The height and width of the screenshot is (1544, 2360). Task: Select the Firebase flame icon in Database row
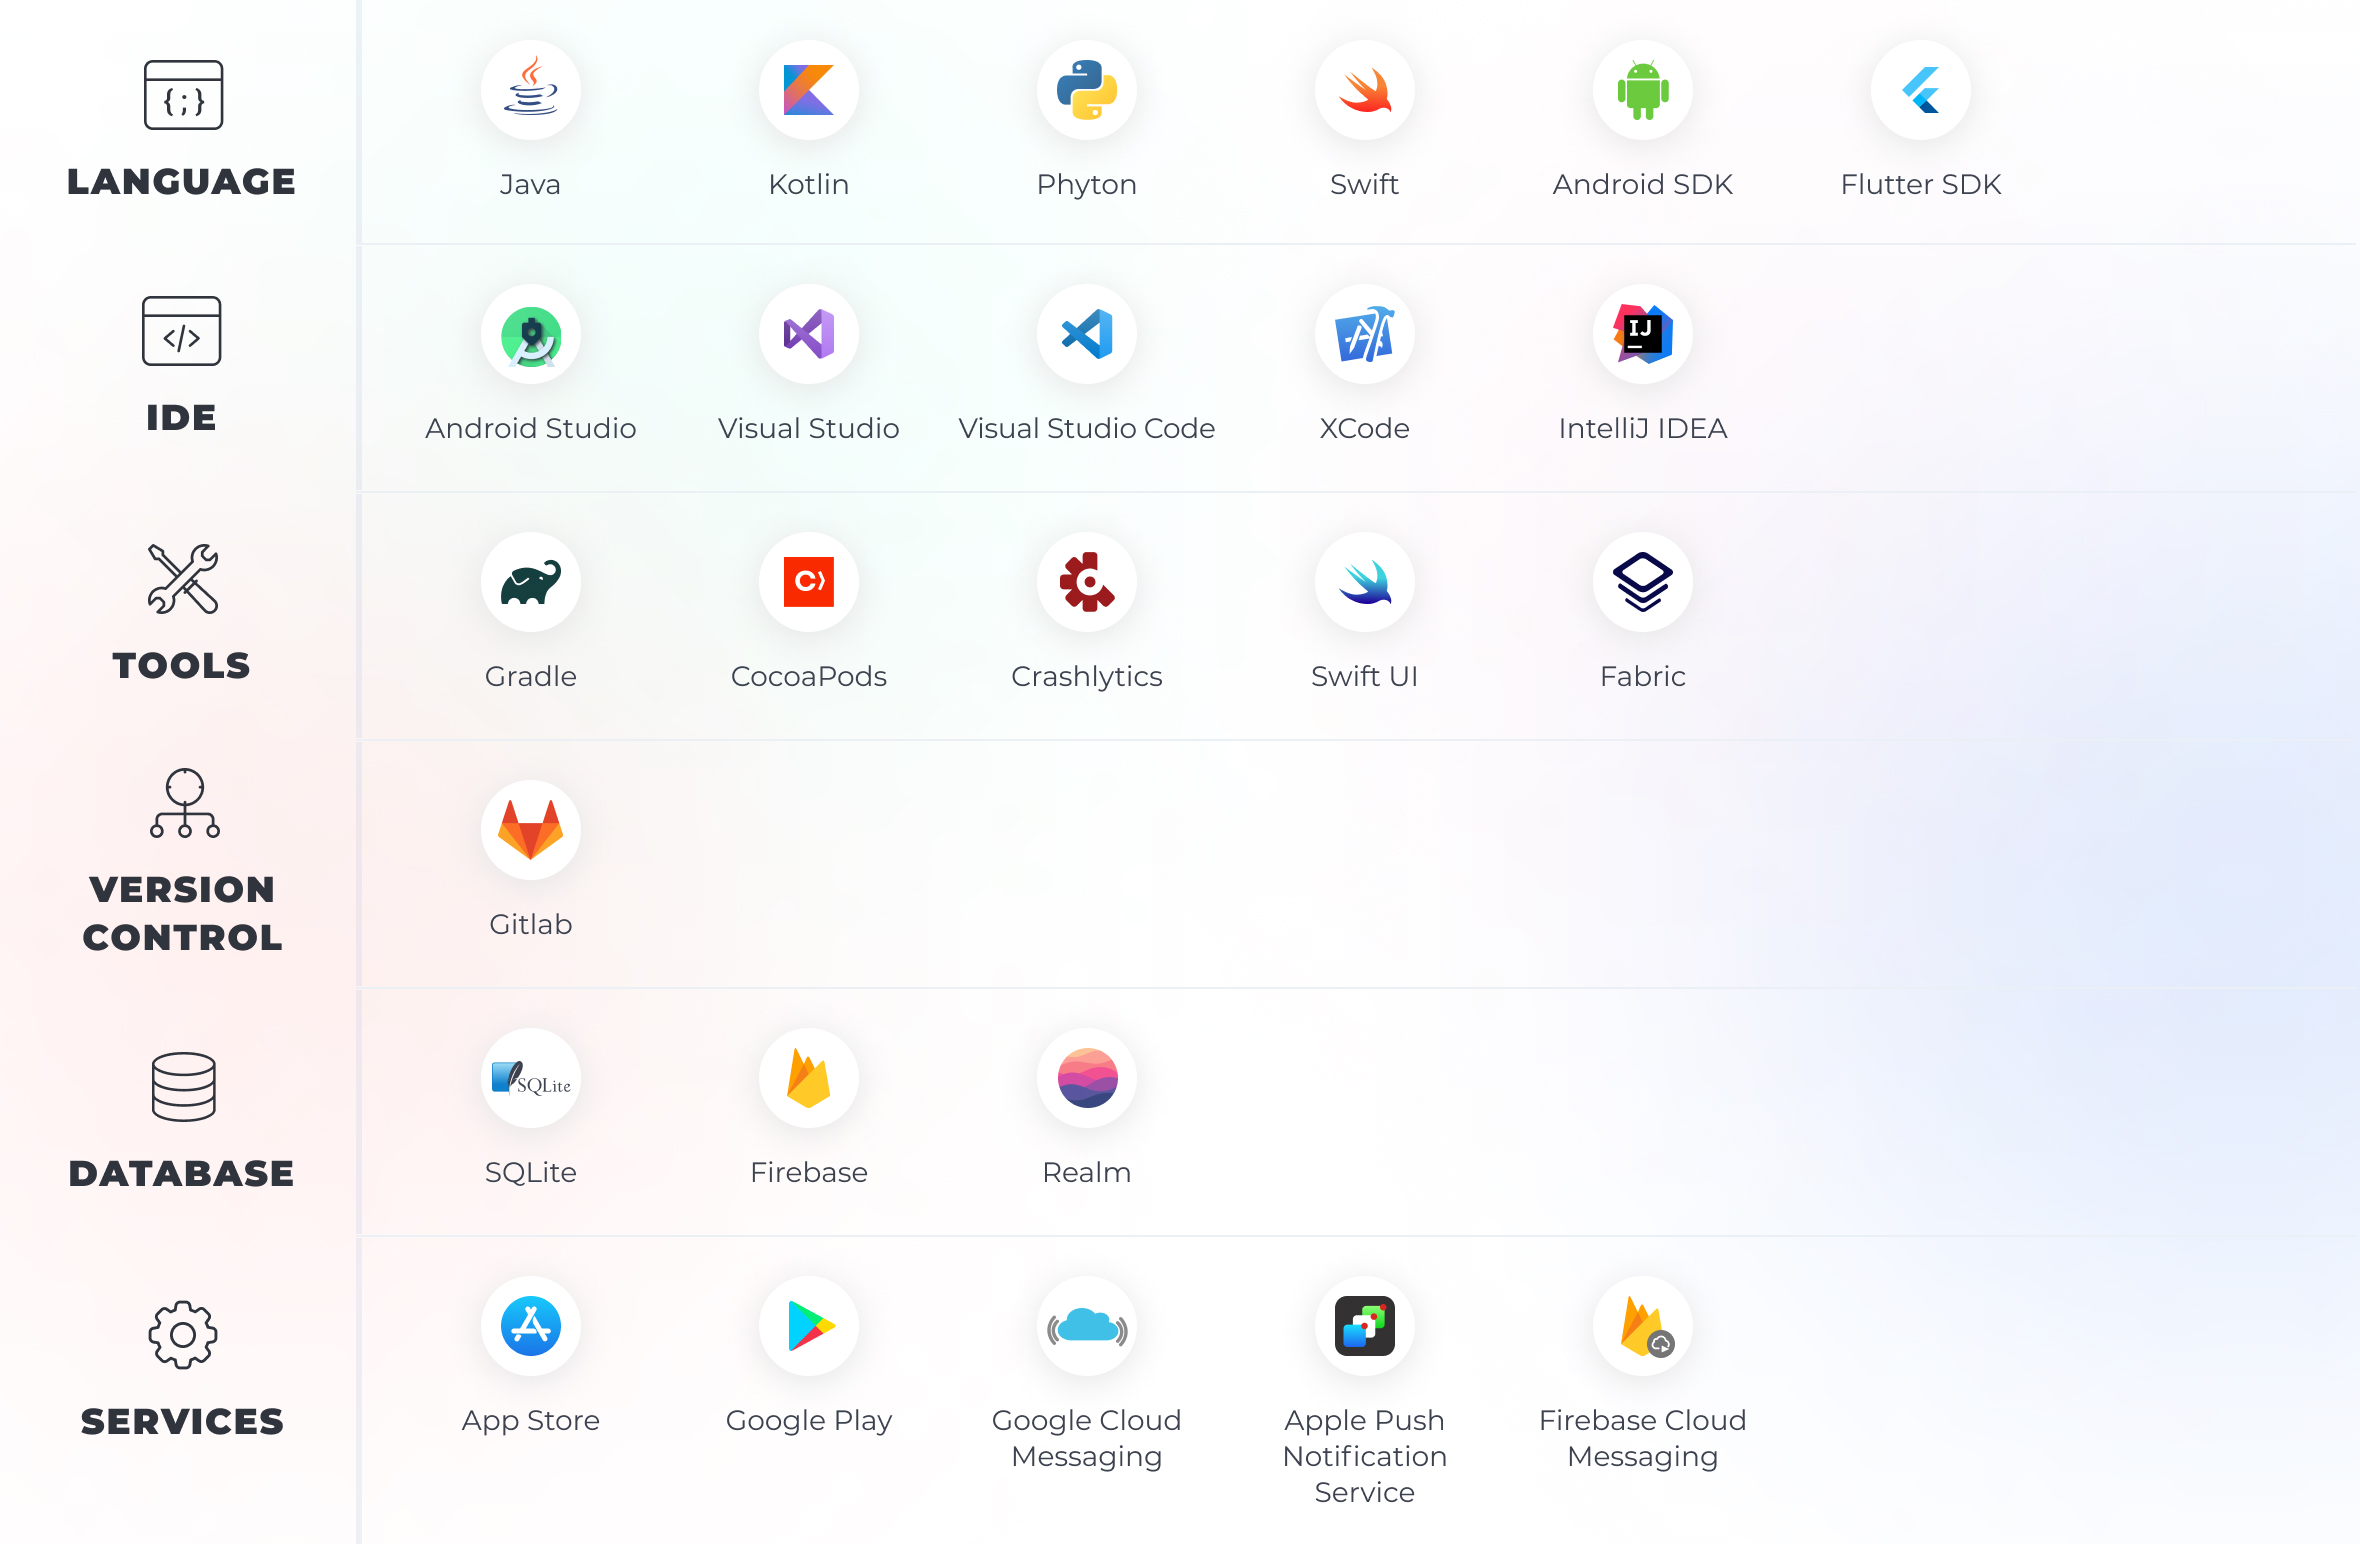809,1078
